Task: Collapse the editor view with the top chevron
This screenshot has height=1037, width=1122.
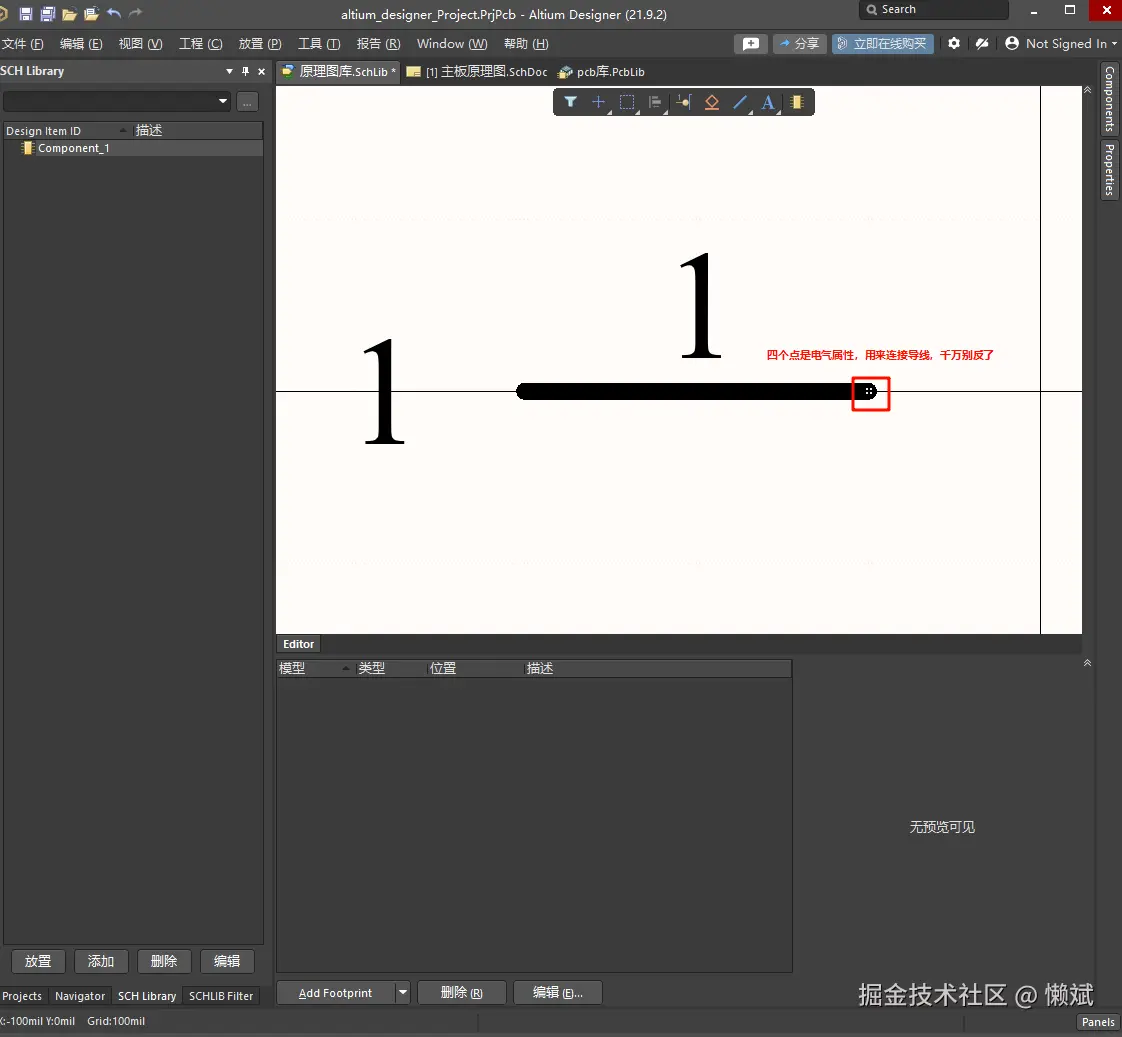Action: 1088,90
